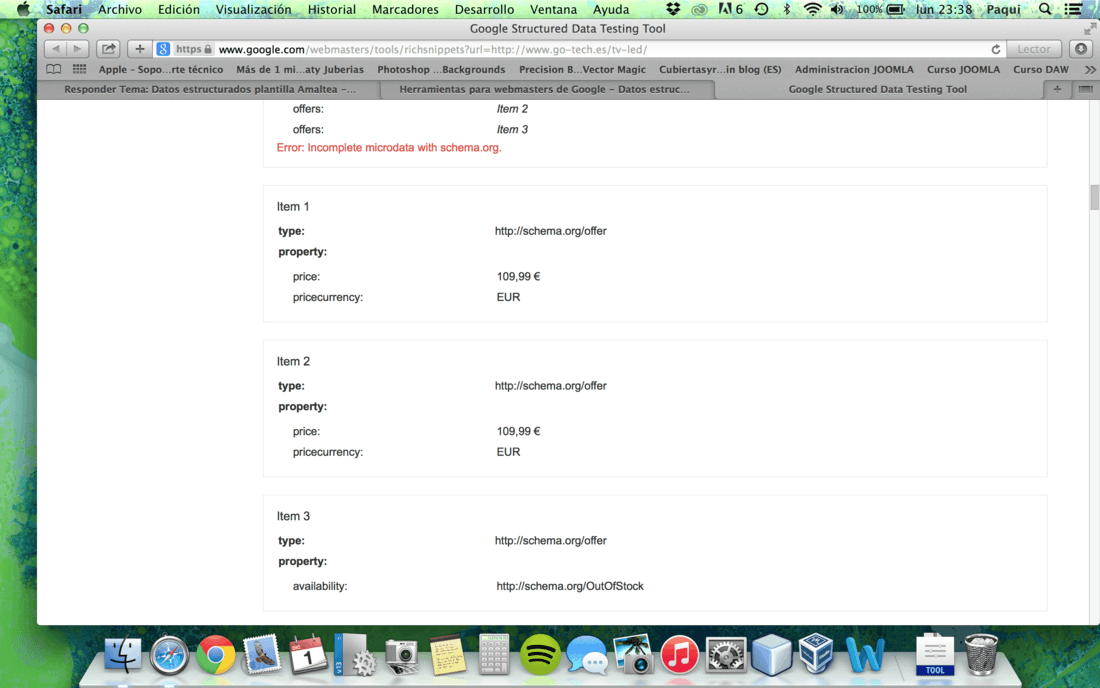Open the Archivo menu

coord(120,9)
